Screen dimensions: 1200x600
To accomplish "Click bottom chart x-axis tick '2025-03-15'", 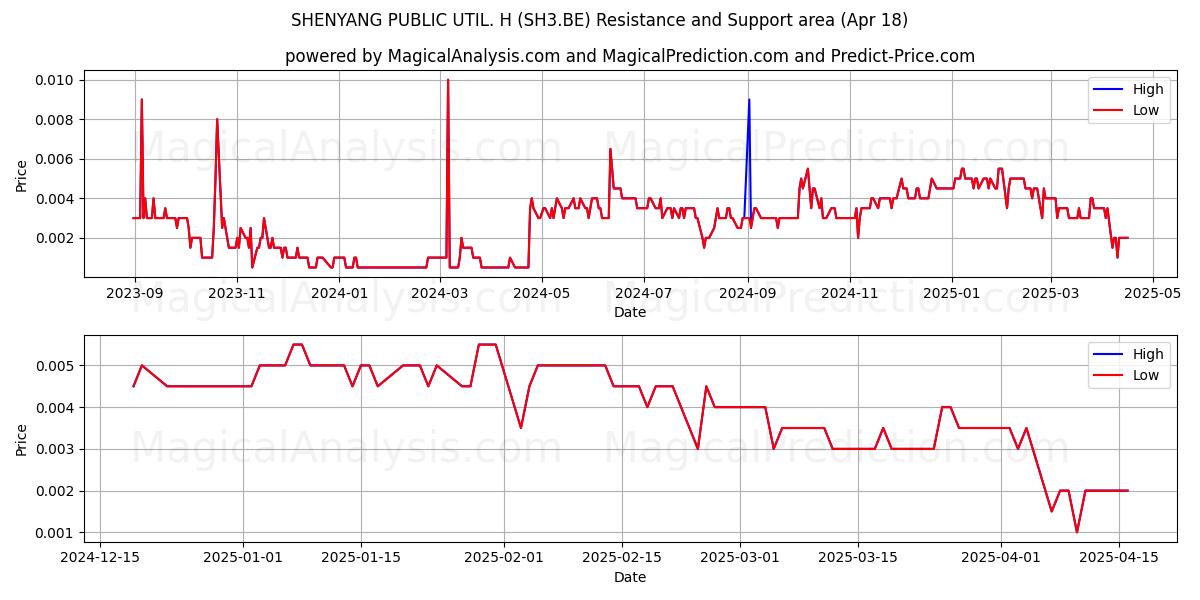I will click(858, 558).
